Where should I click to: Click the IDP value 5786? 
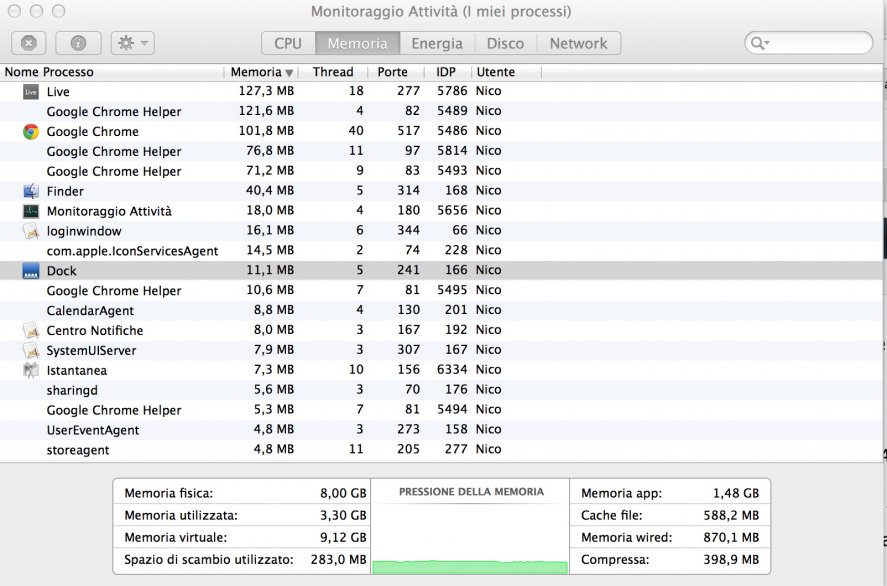[452, 91]
